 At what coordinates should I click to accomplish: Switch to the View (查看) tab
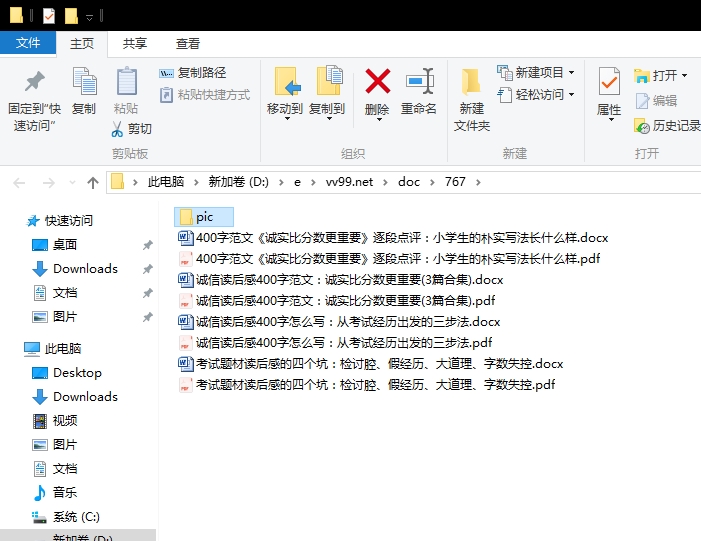click(x=188, y=44)
